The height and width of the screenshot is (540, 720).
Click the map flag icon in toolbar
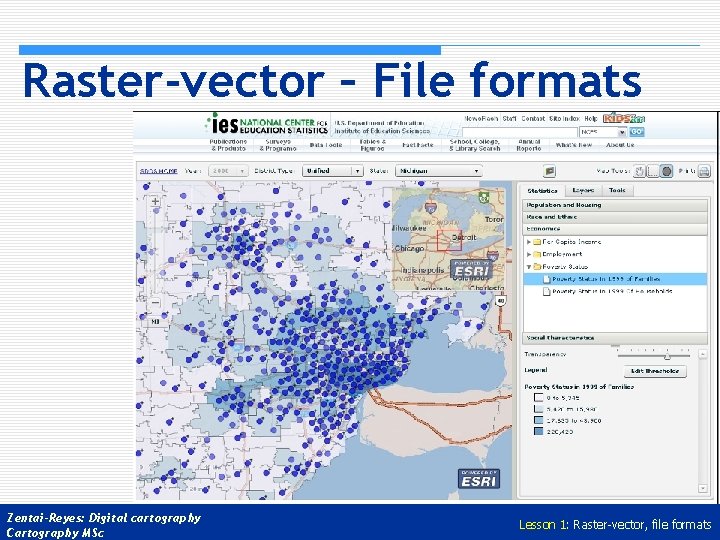(549, 171)
